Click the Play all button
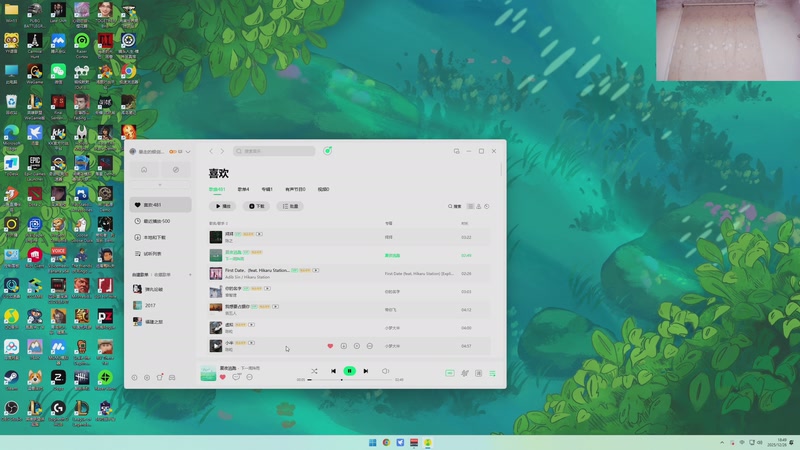Screen dimensions: 800x450 pyautogui.click(x=222, y=206)
